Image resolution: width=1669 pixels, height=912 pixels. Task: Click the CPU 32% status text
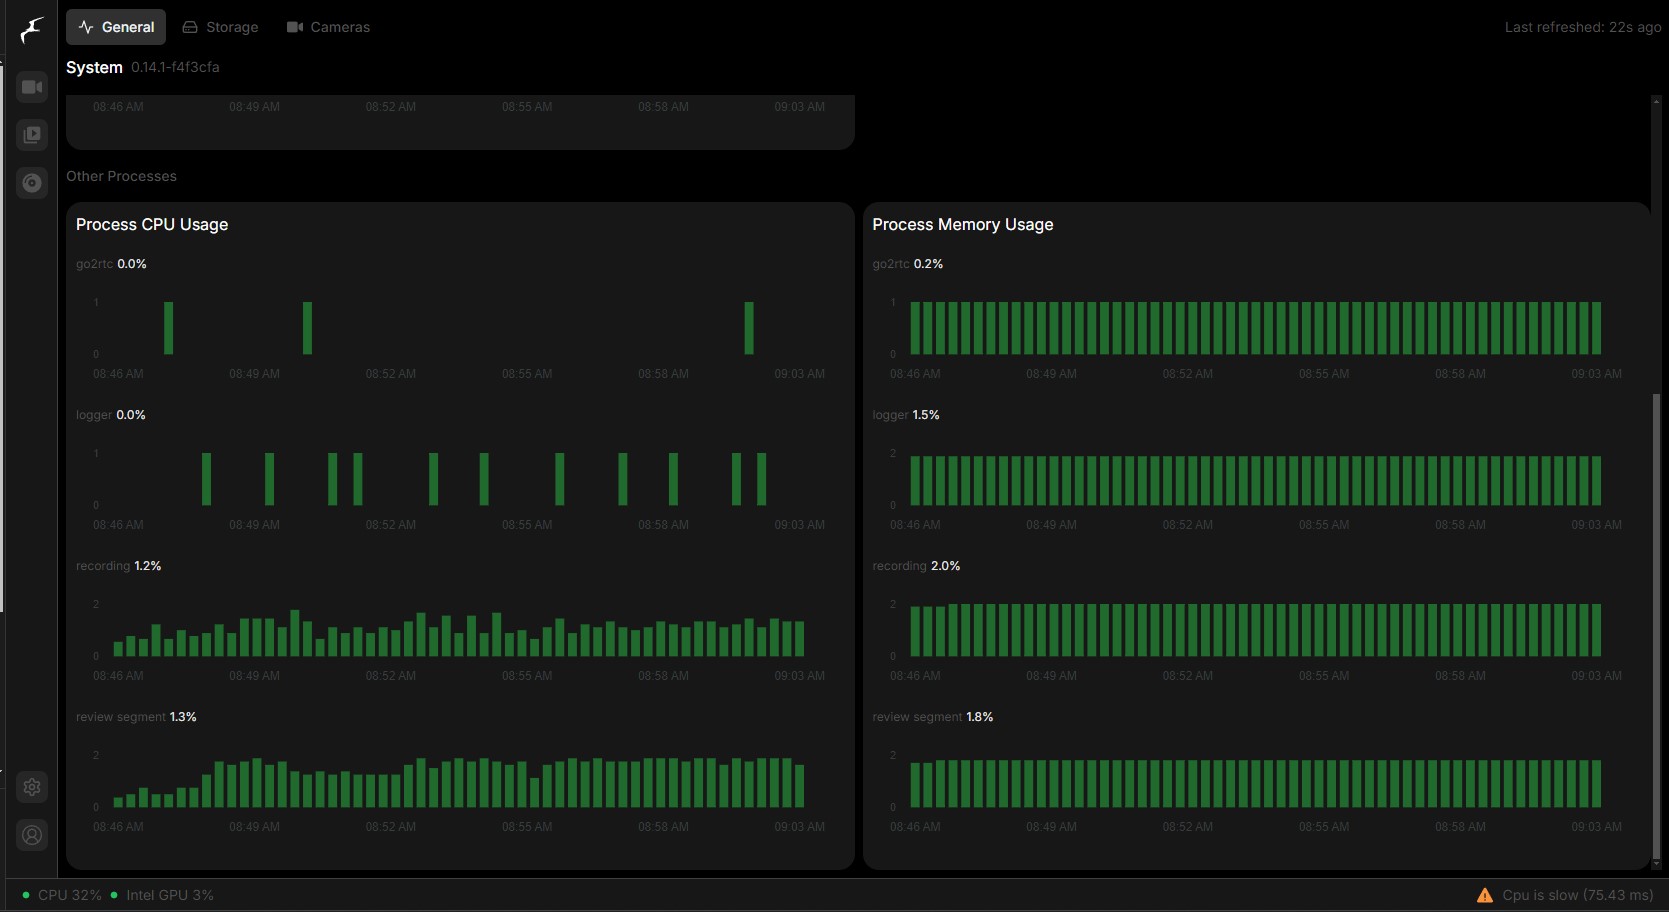[69, 895]
